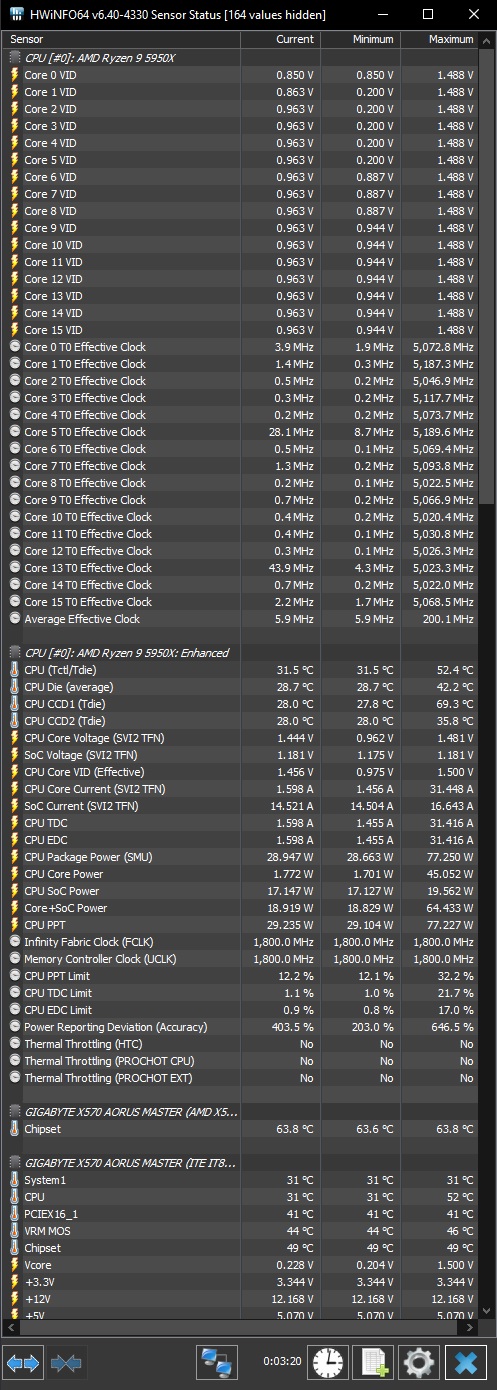This screenshot has height=1390, width=497.
Task: Select the Core 0 VID lightning icon
Action: [x=14, y=75]
